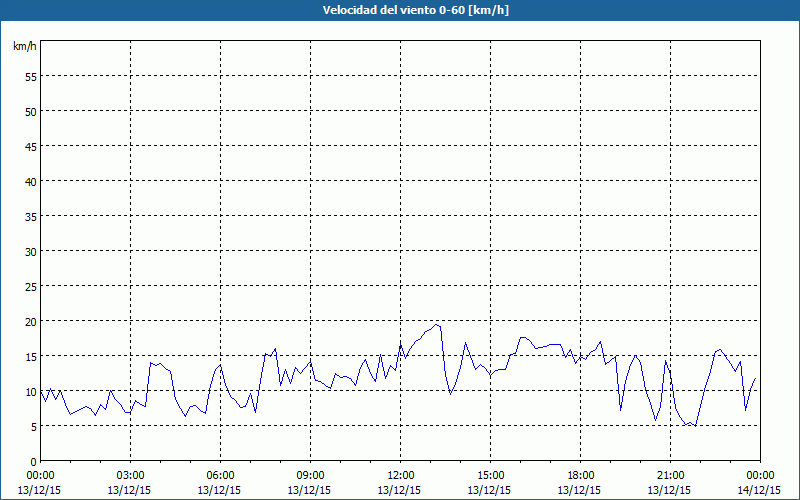Click the 13/12/15 date under 03:00
This screenshot has height=500, width=800.
[130, 490]
